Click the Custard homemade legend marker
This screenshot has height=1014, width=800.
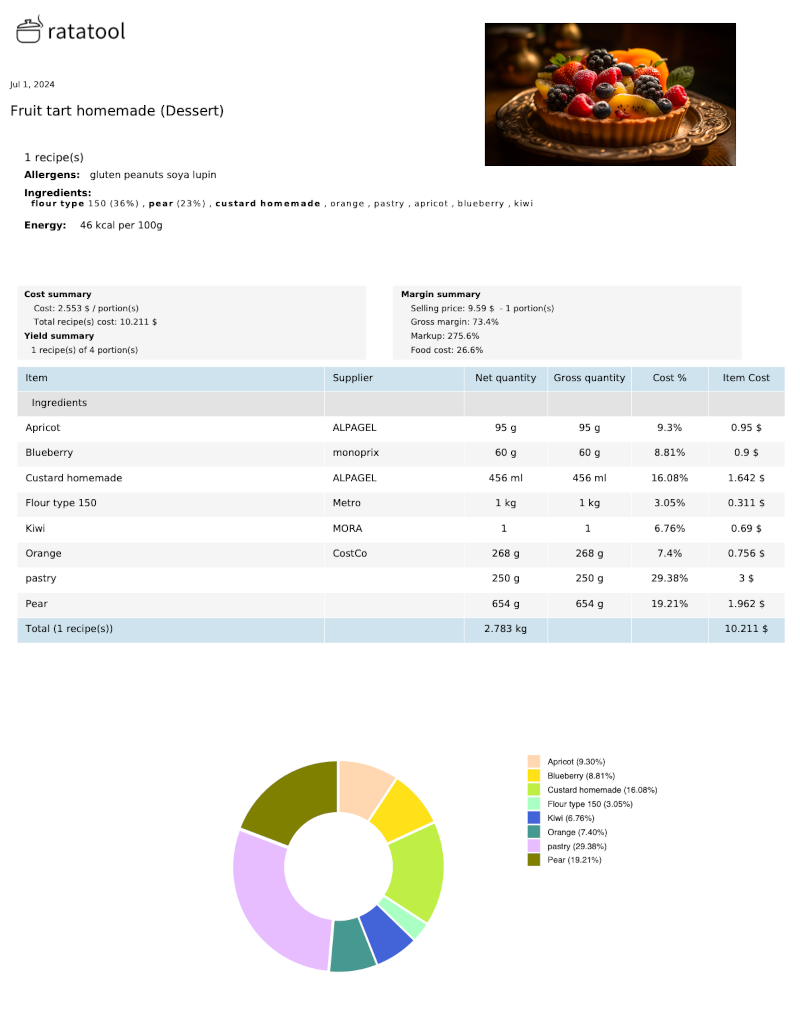pos(533,789)
